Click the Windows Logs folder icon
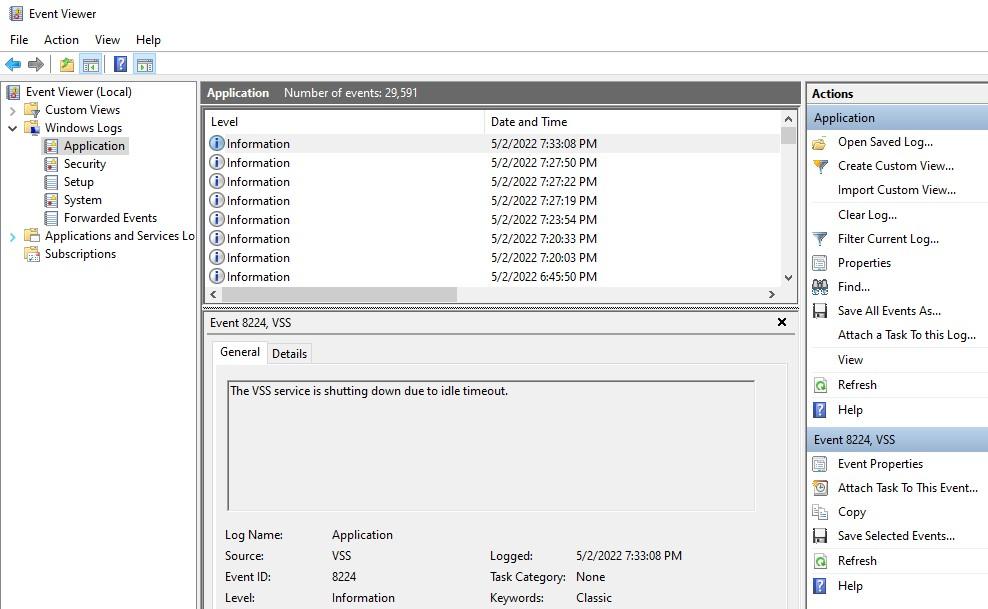This screenshot has width=988, height=609. 32,128
